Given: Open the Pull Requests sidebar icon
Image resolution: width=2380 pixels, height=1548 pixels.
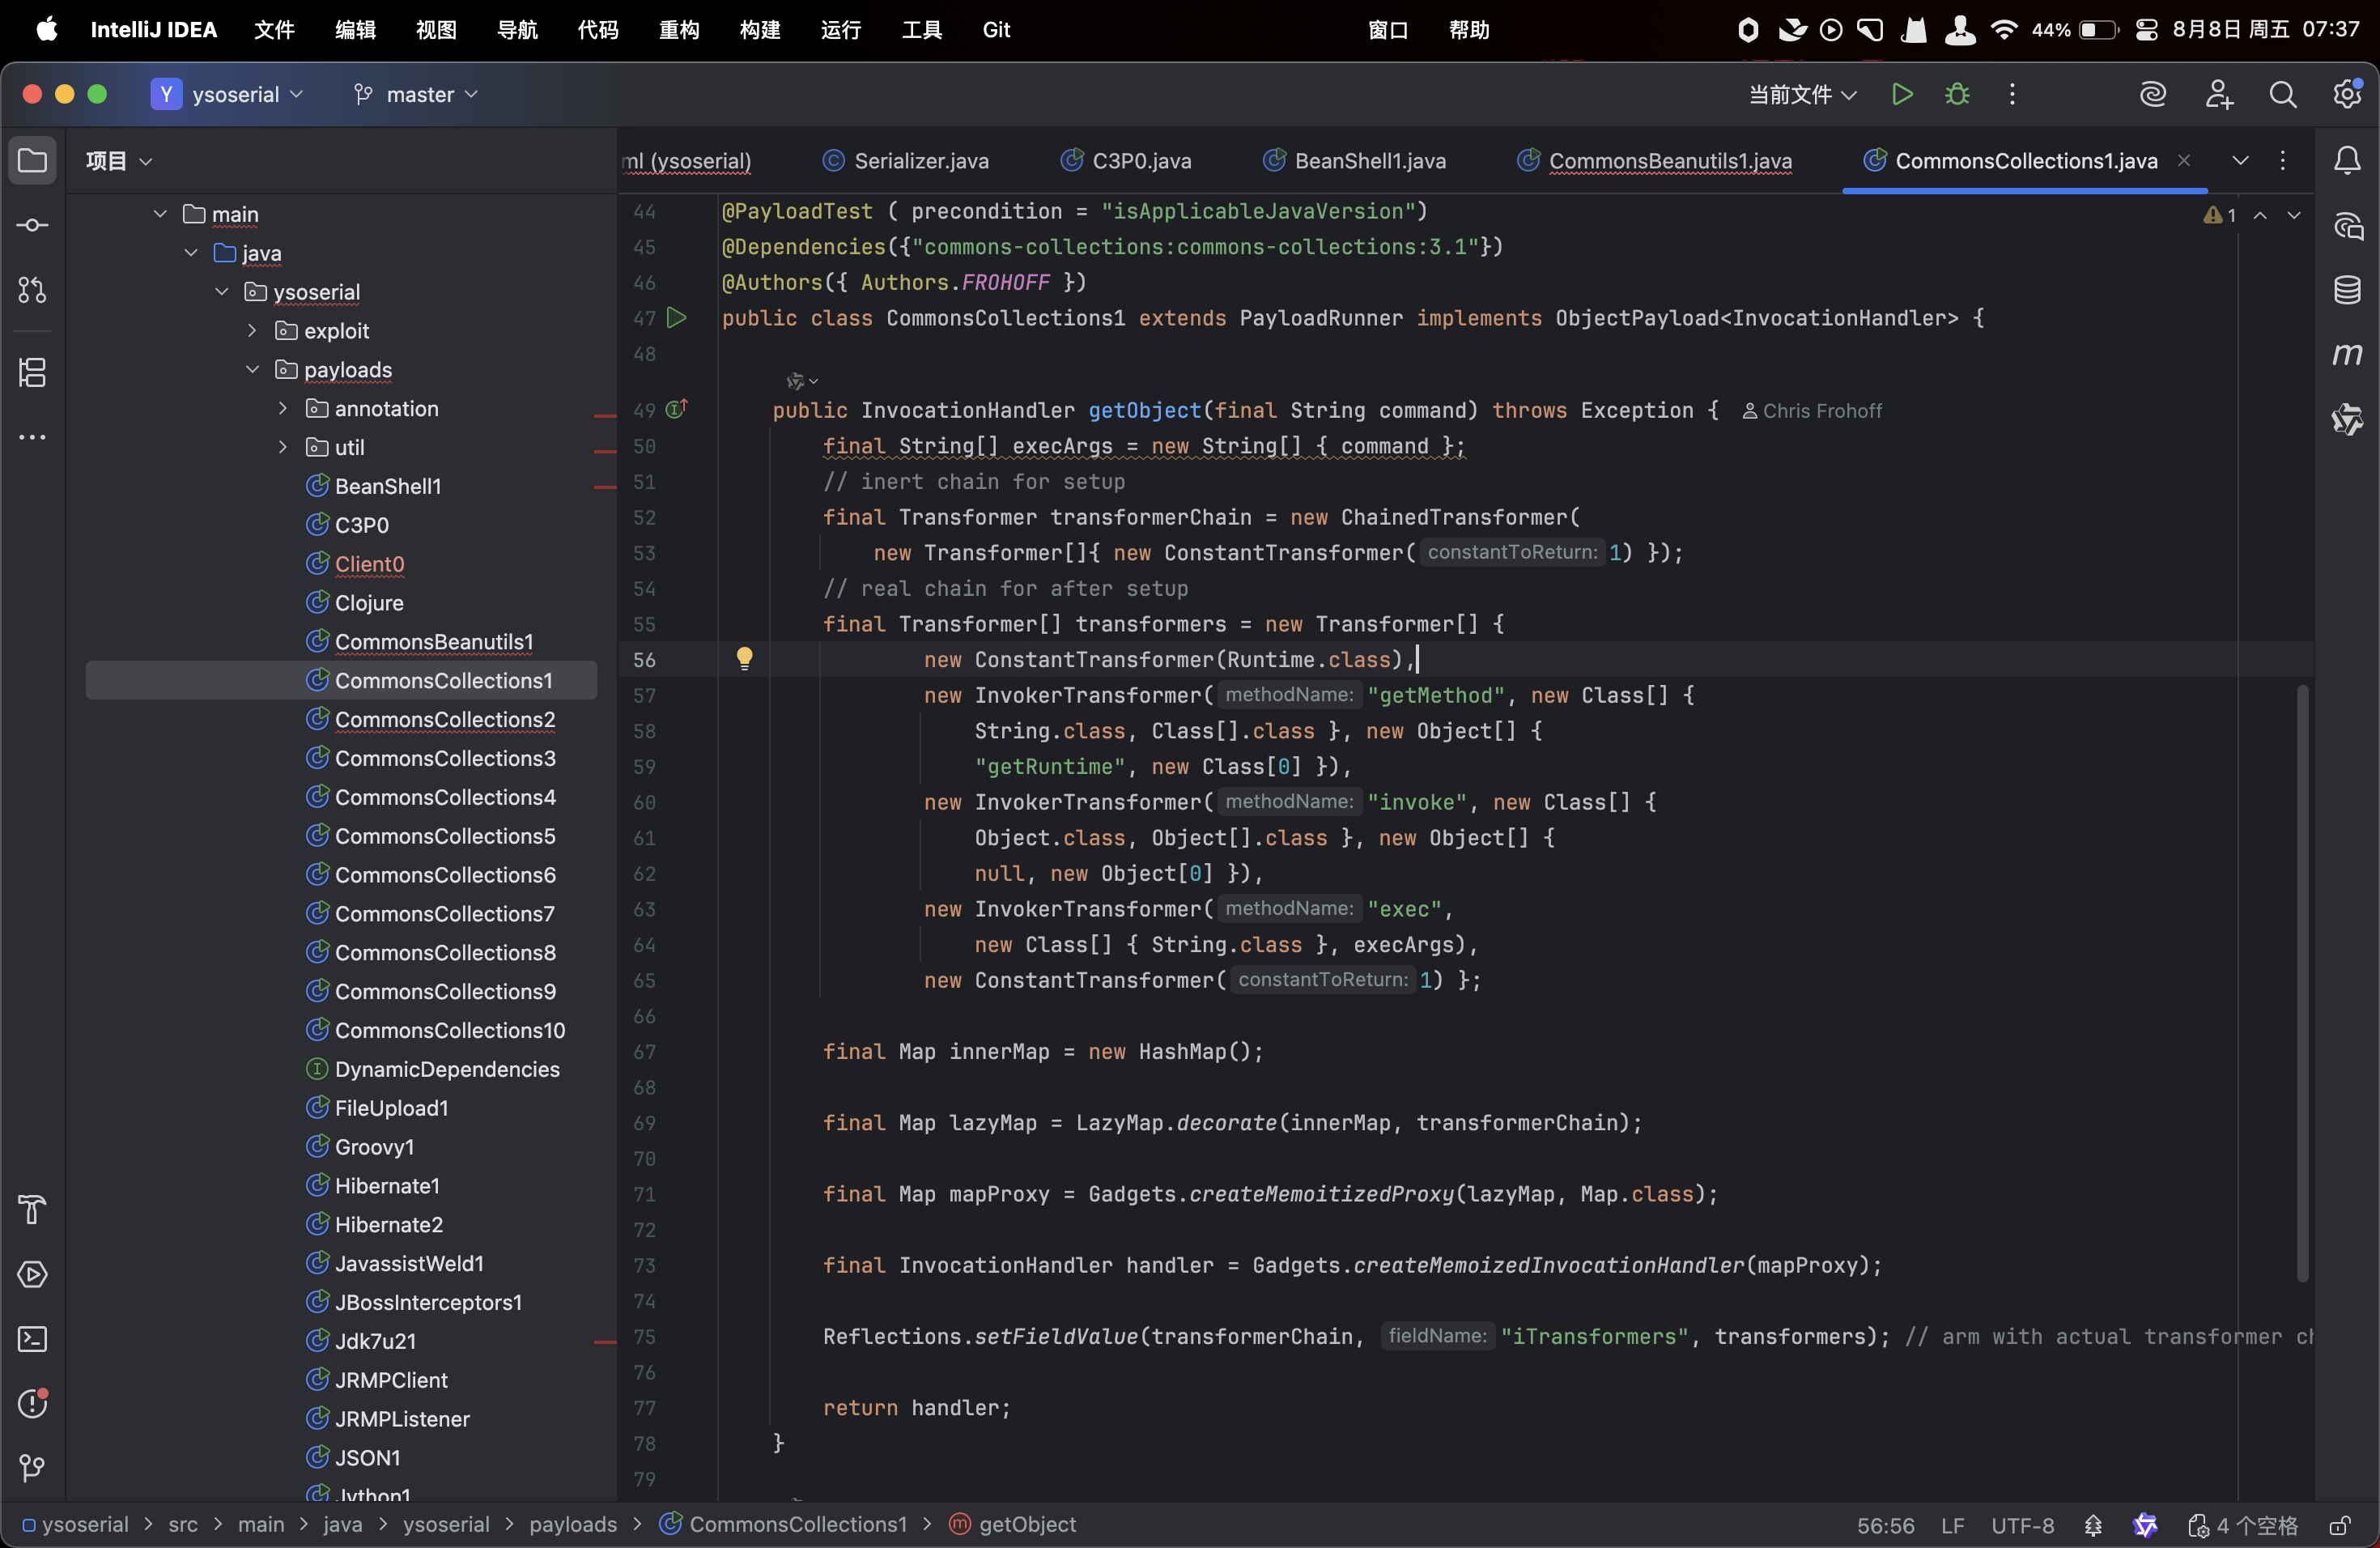Looking at the screenshot, I should [x=32, y=290].
